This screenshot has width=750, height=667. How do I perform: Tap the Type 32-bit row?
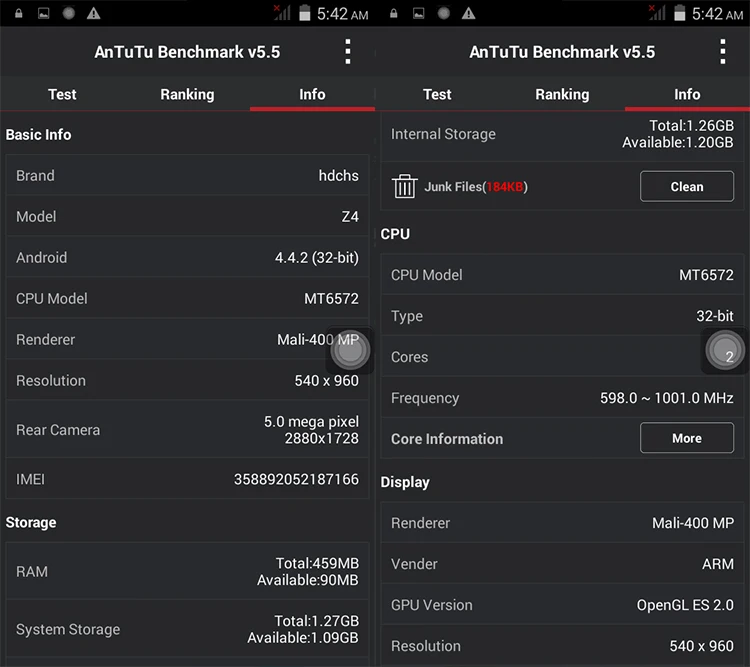click(562, 315)
